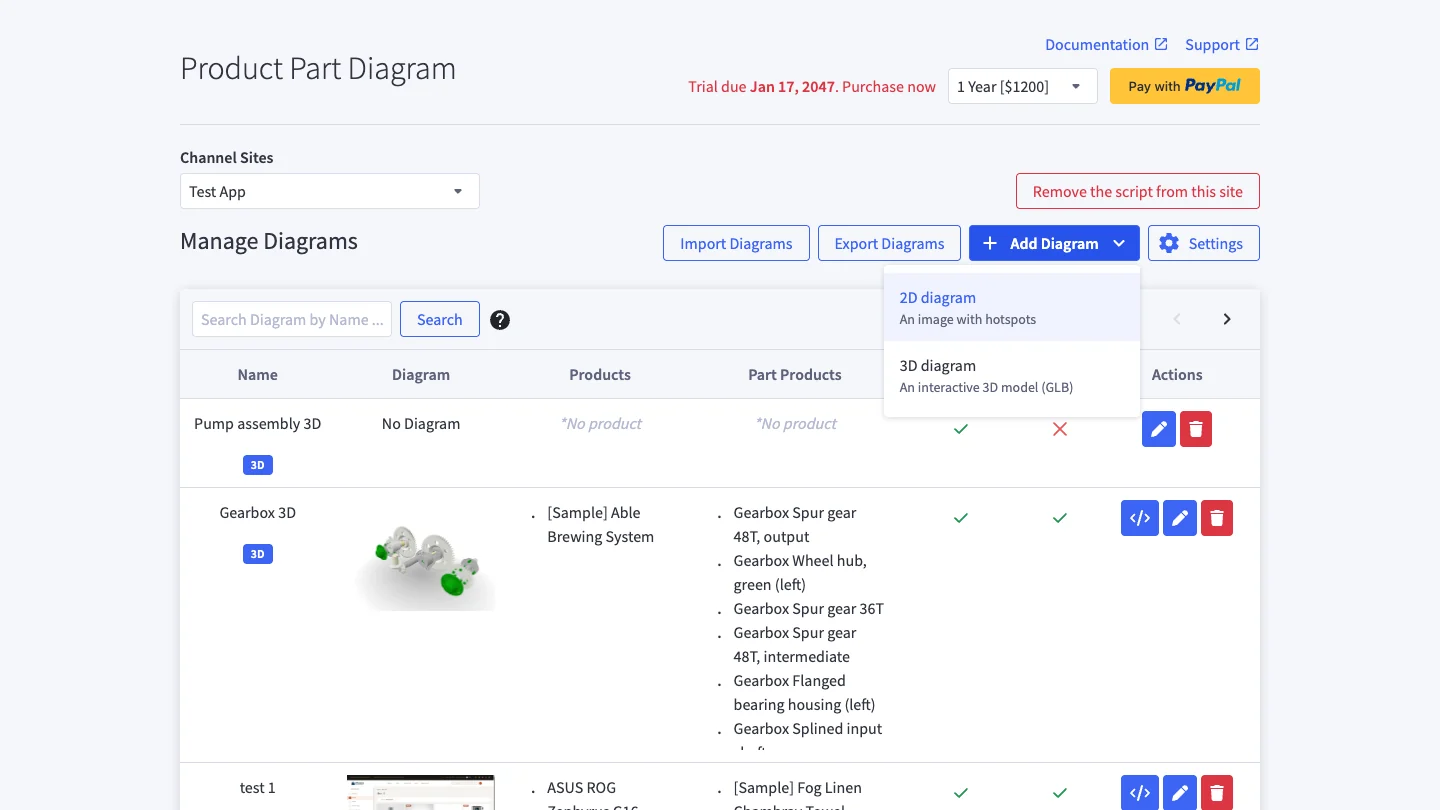1440x810 pixels.
Task: Open the Documentation link
Action: pos(1106,44)
